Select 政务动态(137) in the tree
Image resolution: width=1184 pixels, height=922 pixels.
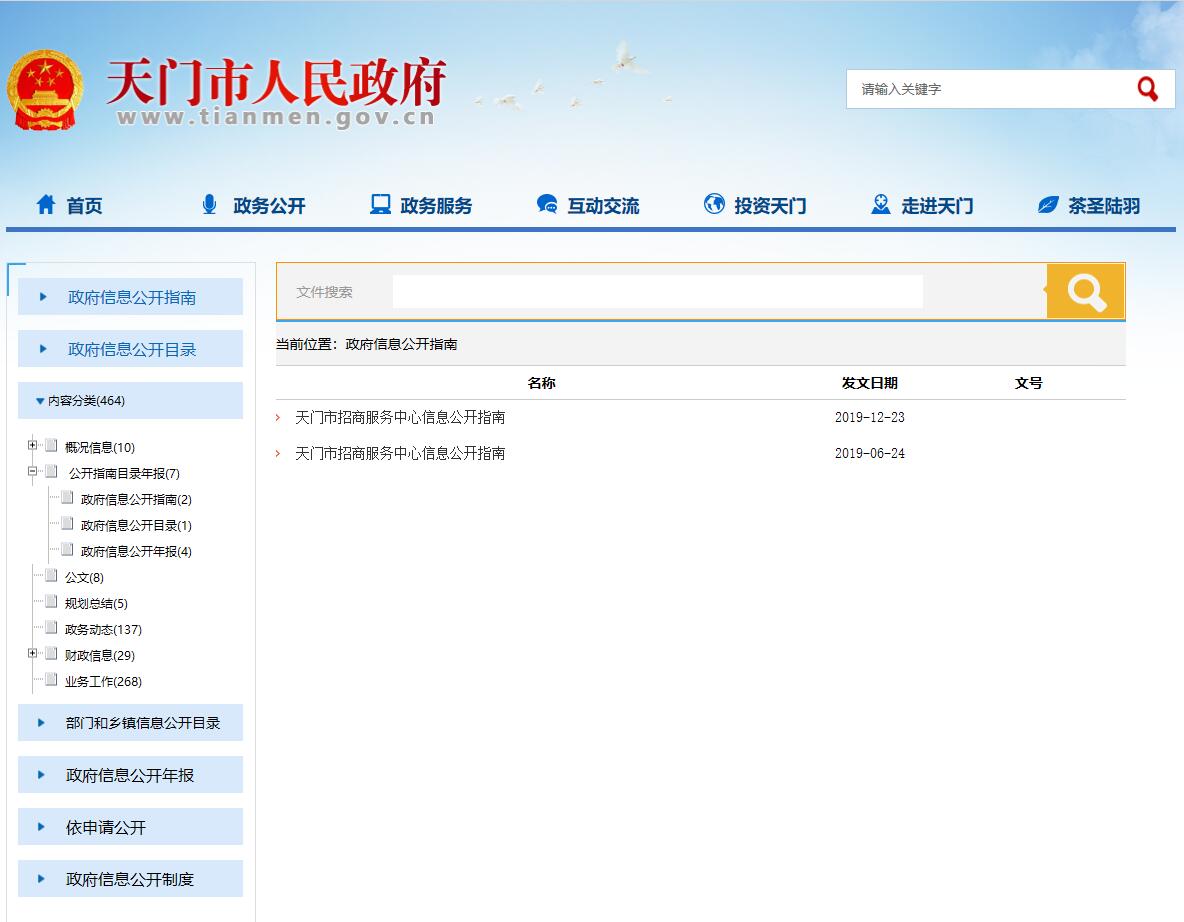(103, 629)
